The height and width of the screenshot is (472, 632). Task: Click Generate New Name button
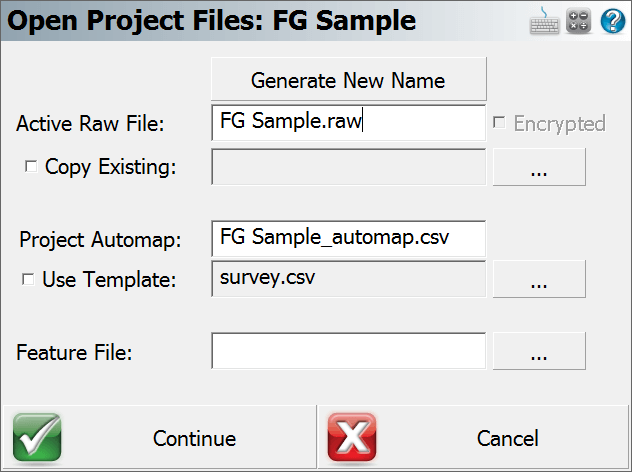click(349, 79)
